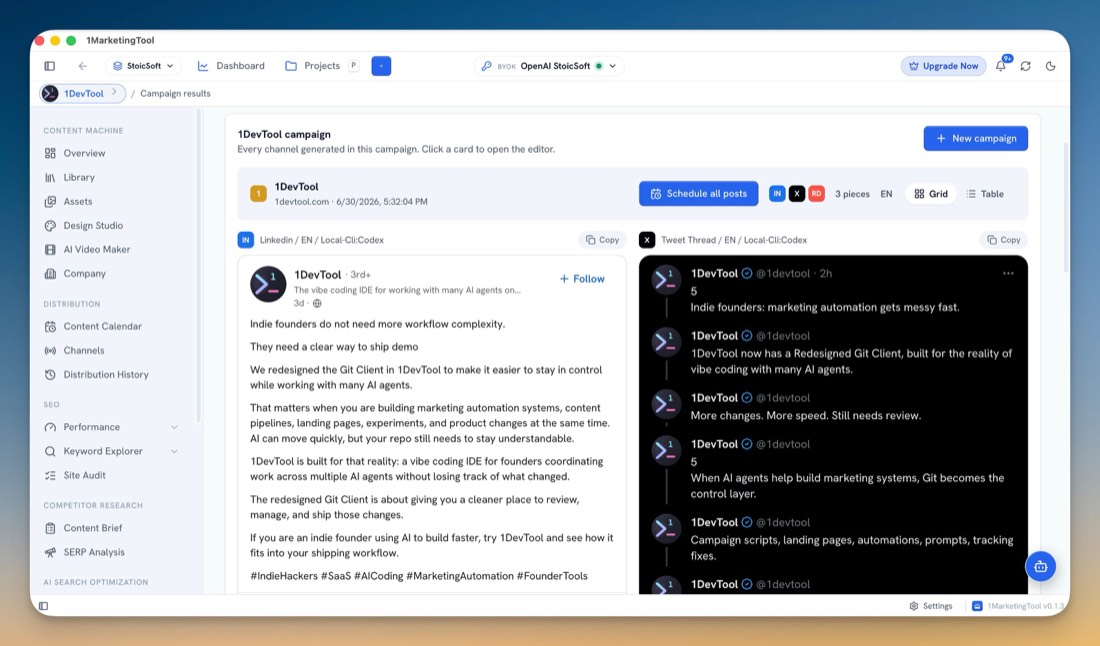Open the 1DevTool breadcrumb selector
Screen dimensions: 1100x646
(x=83, y=93)
